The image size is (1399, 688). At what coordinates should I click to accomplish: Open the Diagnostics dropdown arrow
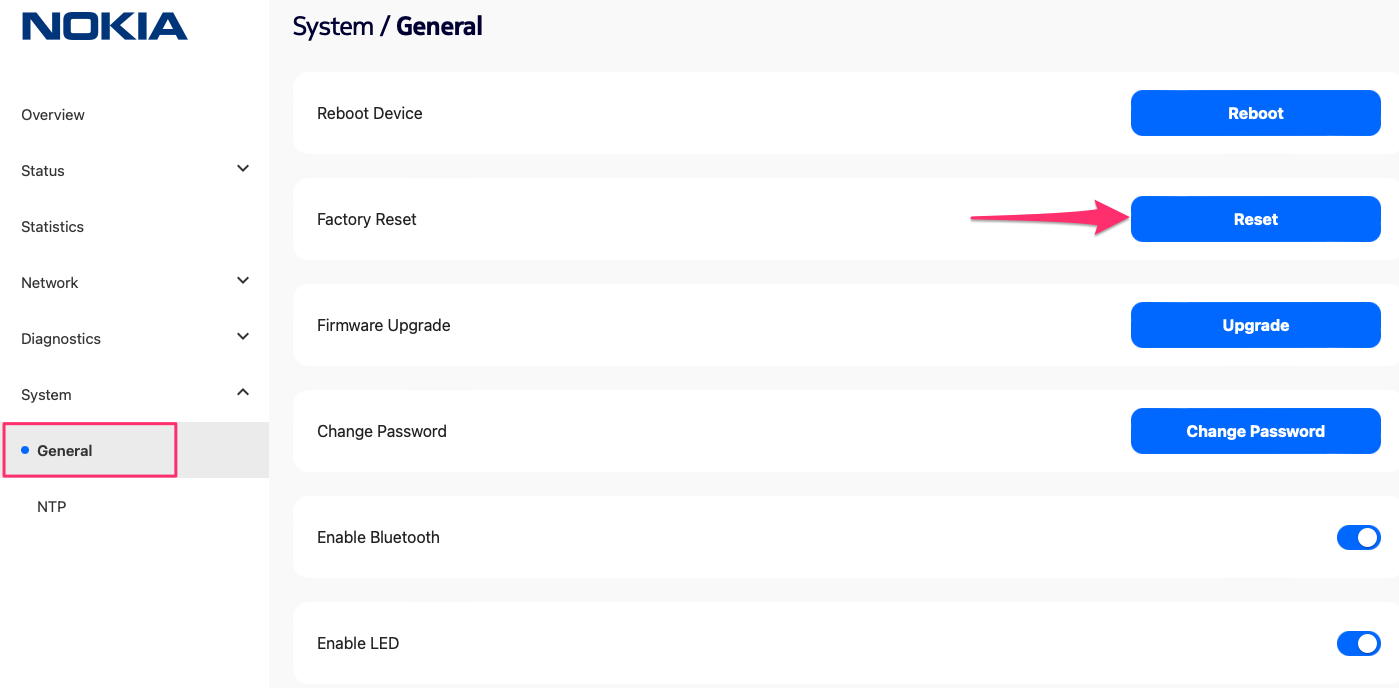coord(242,336)
